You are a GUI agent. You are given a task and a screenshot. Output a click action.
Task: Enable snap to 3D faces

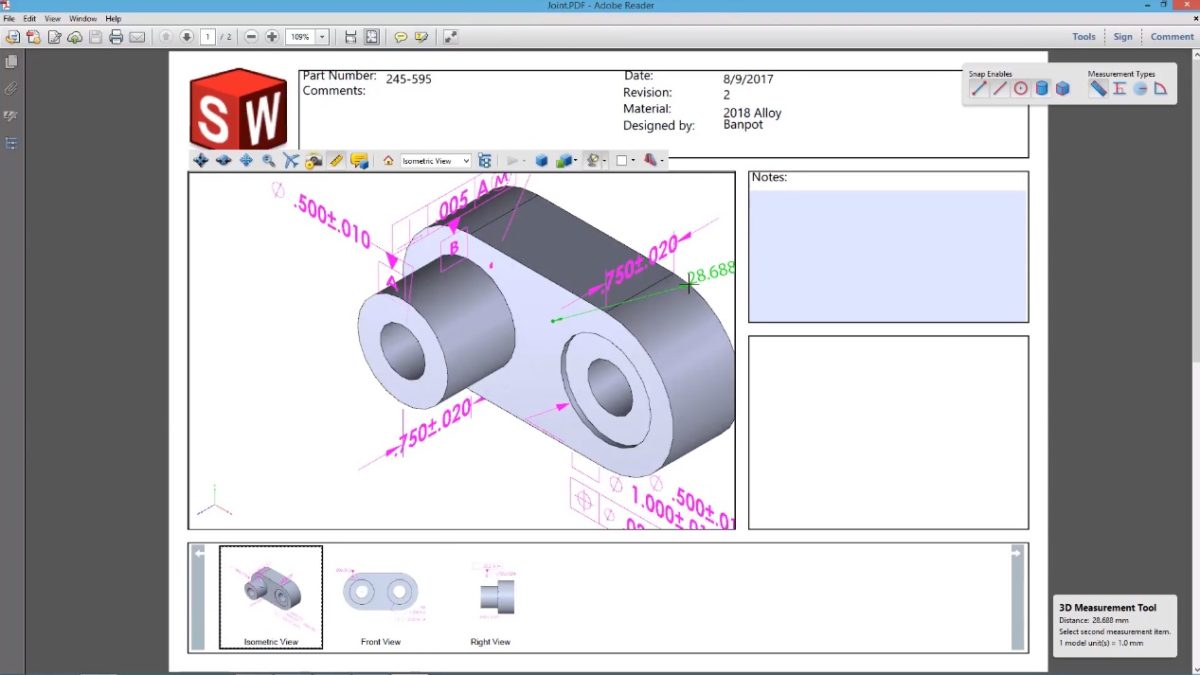coord(1063,88)
